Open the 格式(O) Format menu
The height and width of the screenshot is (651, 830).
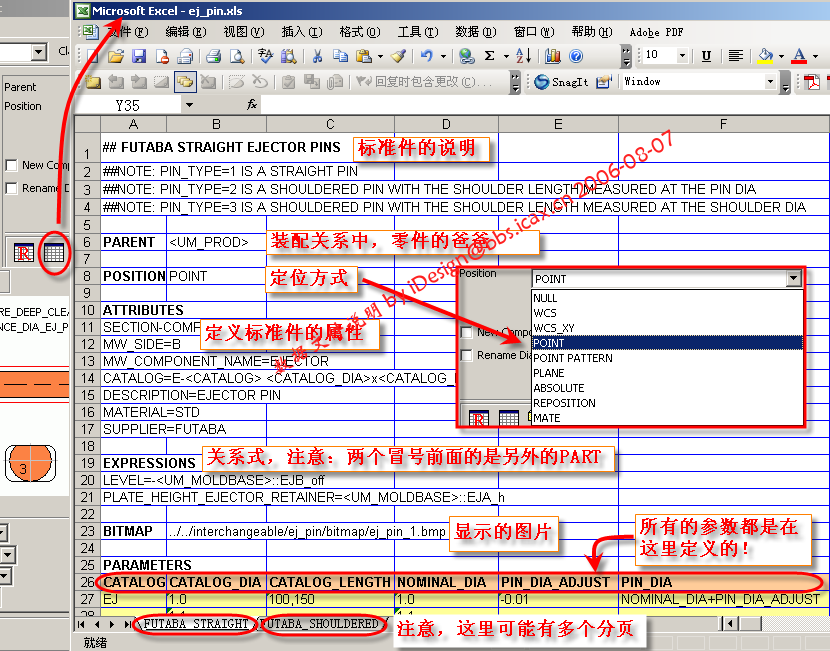[x=359, y=32]
